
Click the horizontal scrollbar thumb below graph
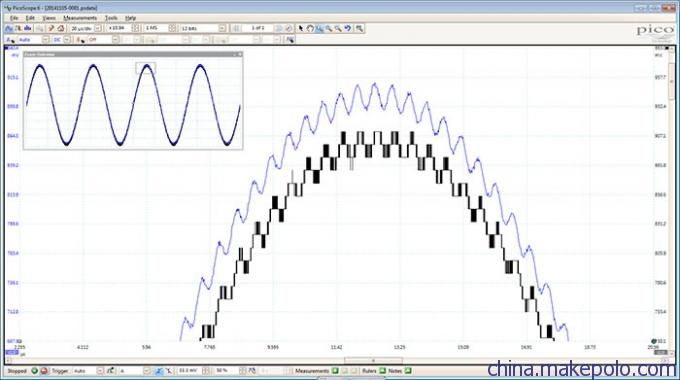(373, 360)
